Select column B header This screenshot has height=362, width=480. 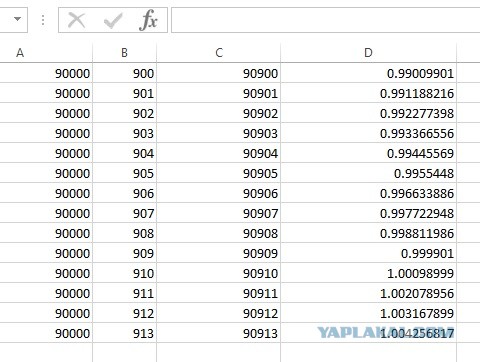click(x=124, y=53)
